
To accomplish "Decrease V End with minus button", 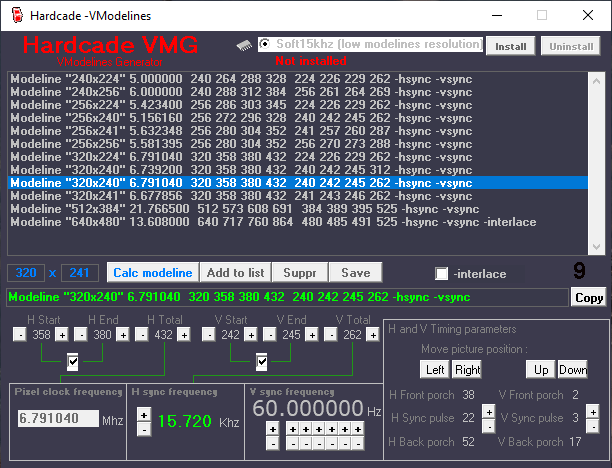I will click(270, 335).
